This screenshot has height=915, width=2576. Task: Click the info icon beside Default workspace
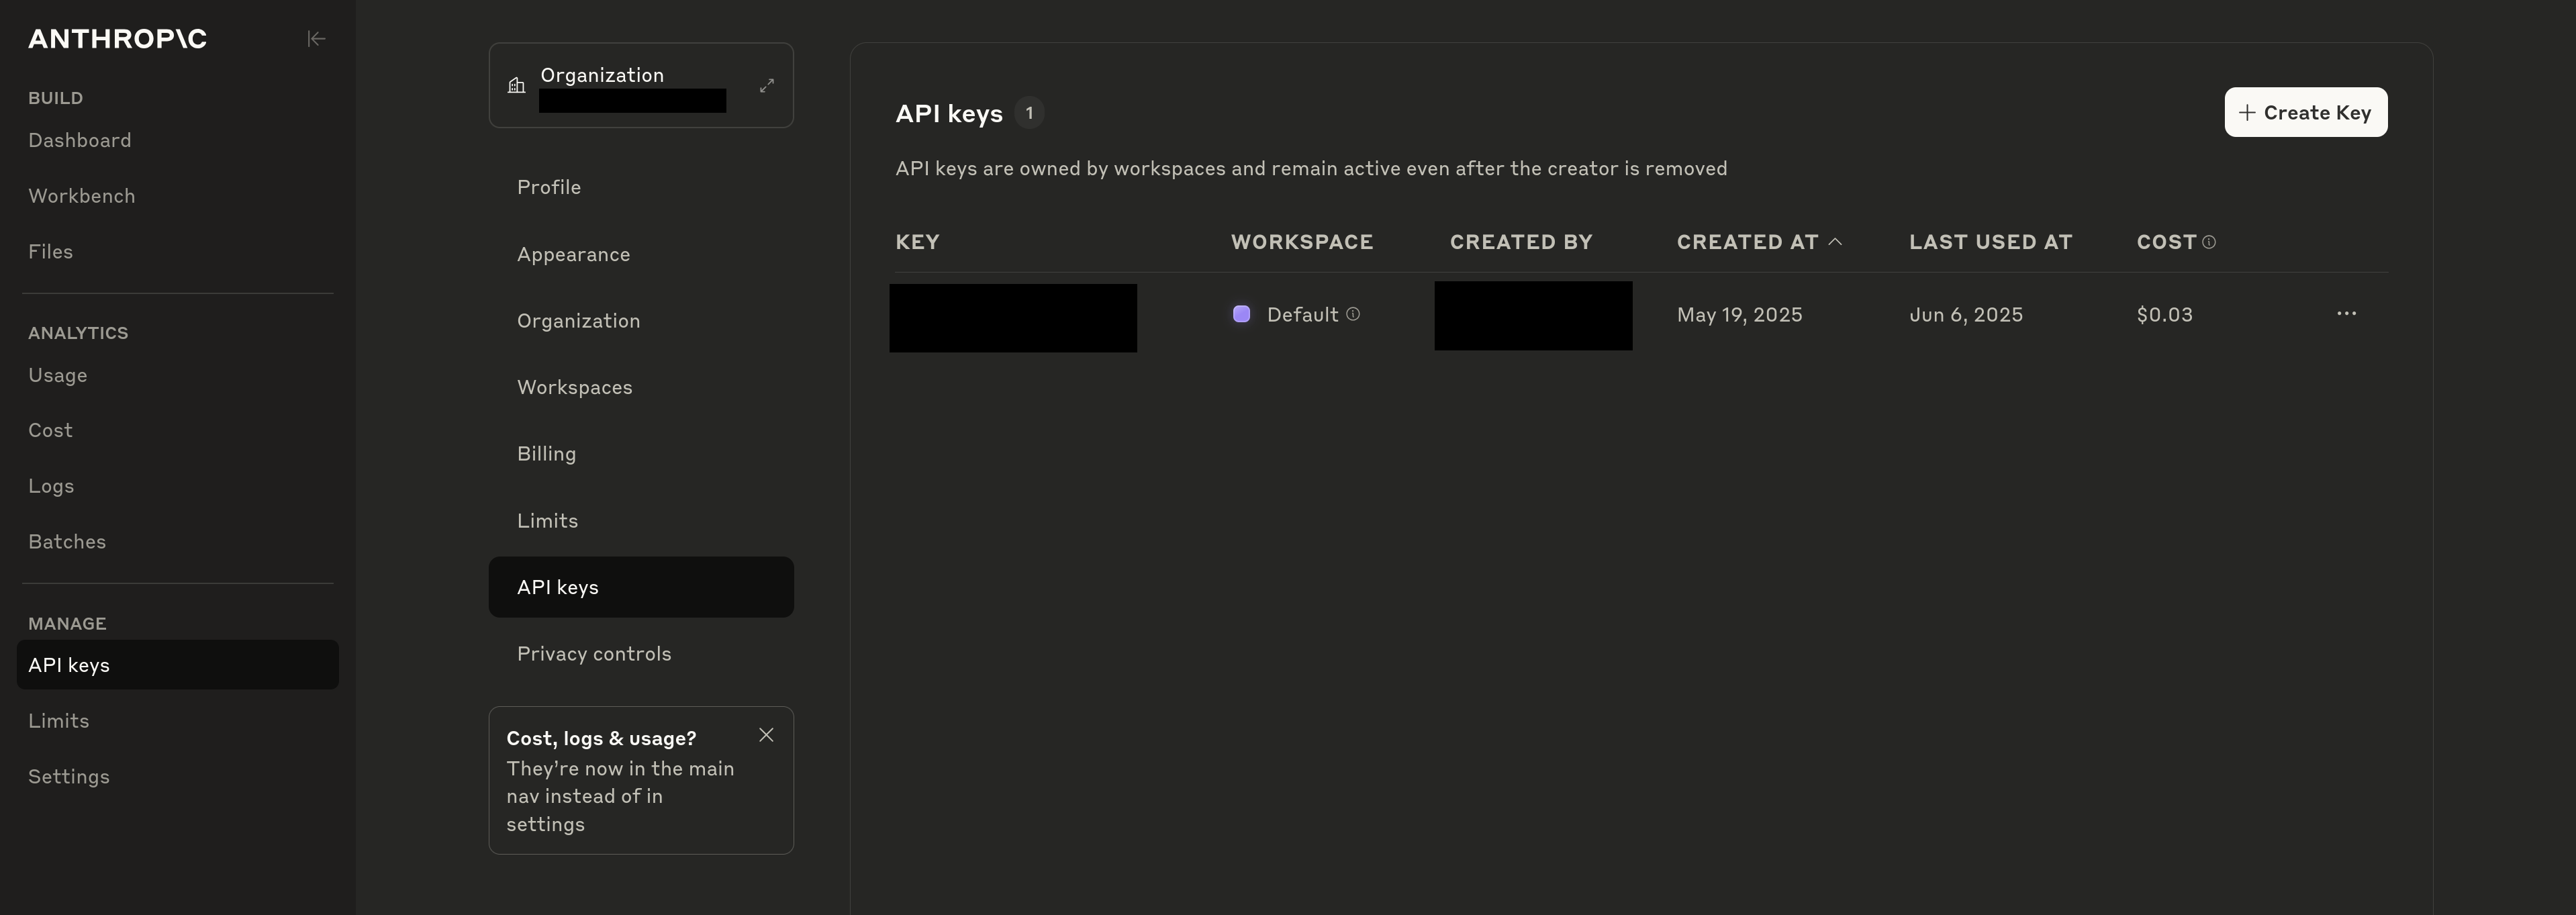click(1353, 314)
